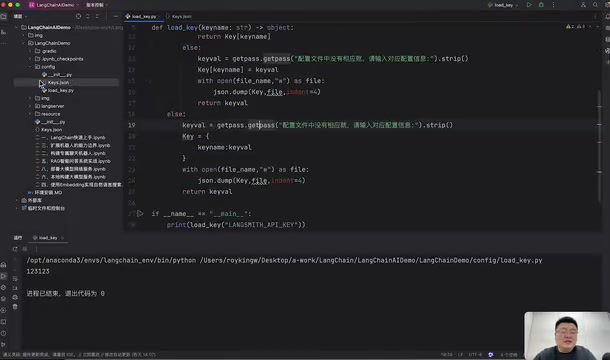Show more tool windows via ellipsis icon
This screenshot has width=610, height=360.
click(x=4, y=43)
